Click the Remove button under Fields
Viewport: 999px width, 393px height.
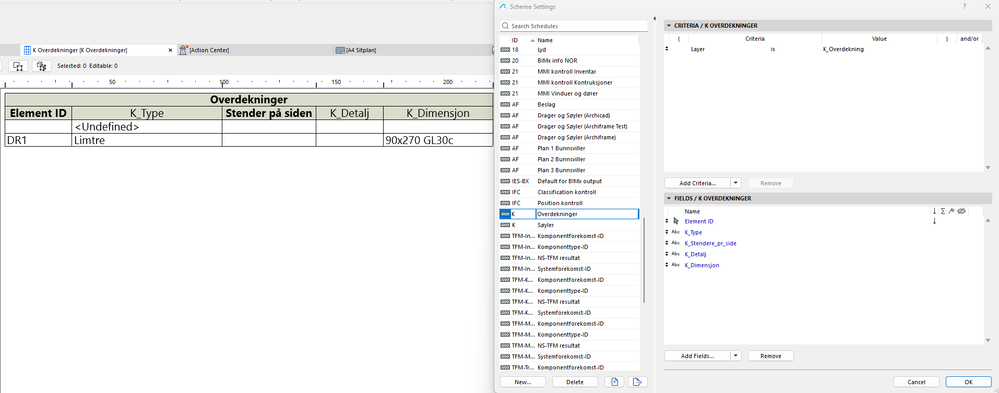click(771, 355)
